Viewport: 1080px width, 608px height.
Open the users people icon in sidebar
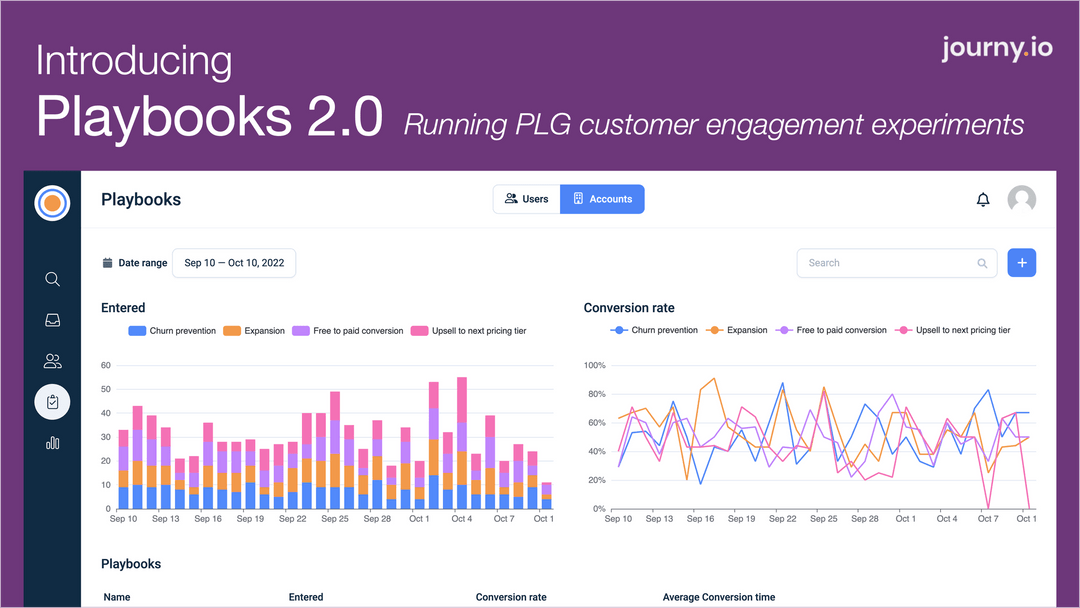52,361
